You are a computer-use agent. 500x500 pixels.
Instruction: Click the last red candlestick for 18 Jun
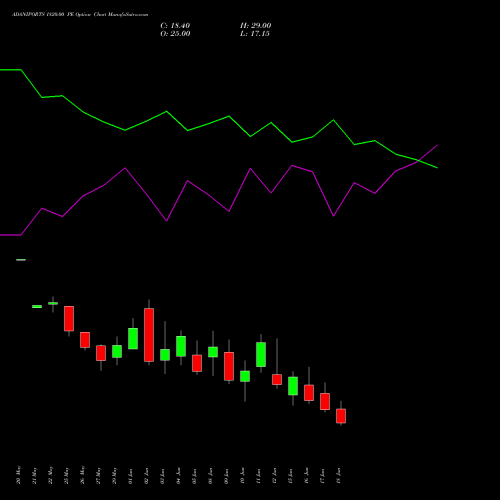point(341,416)
